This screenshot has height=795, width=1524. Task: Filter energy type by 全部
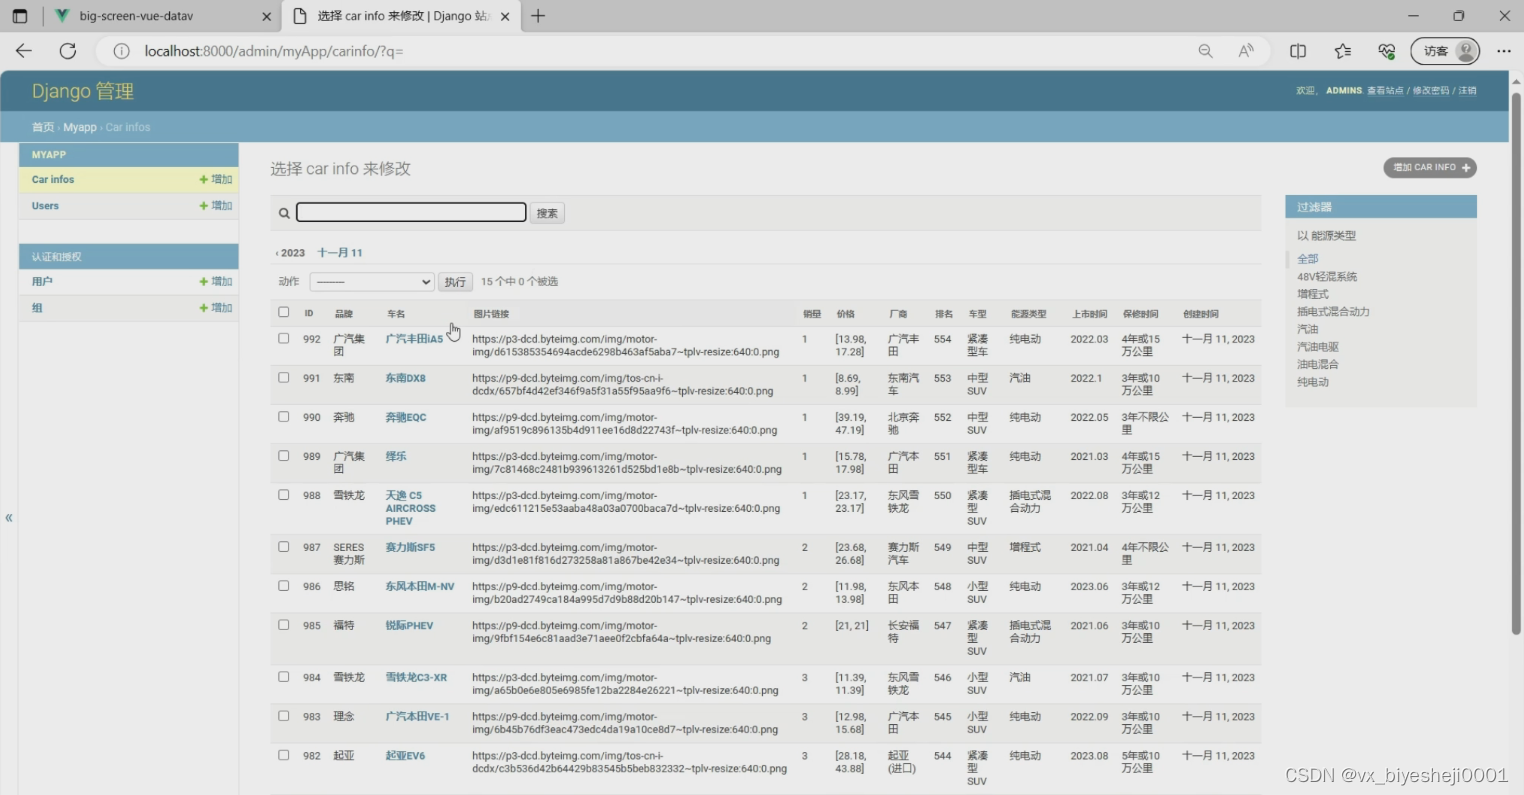[1308, 259]
